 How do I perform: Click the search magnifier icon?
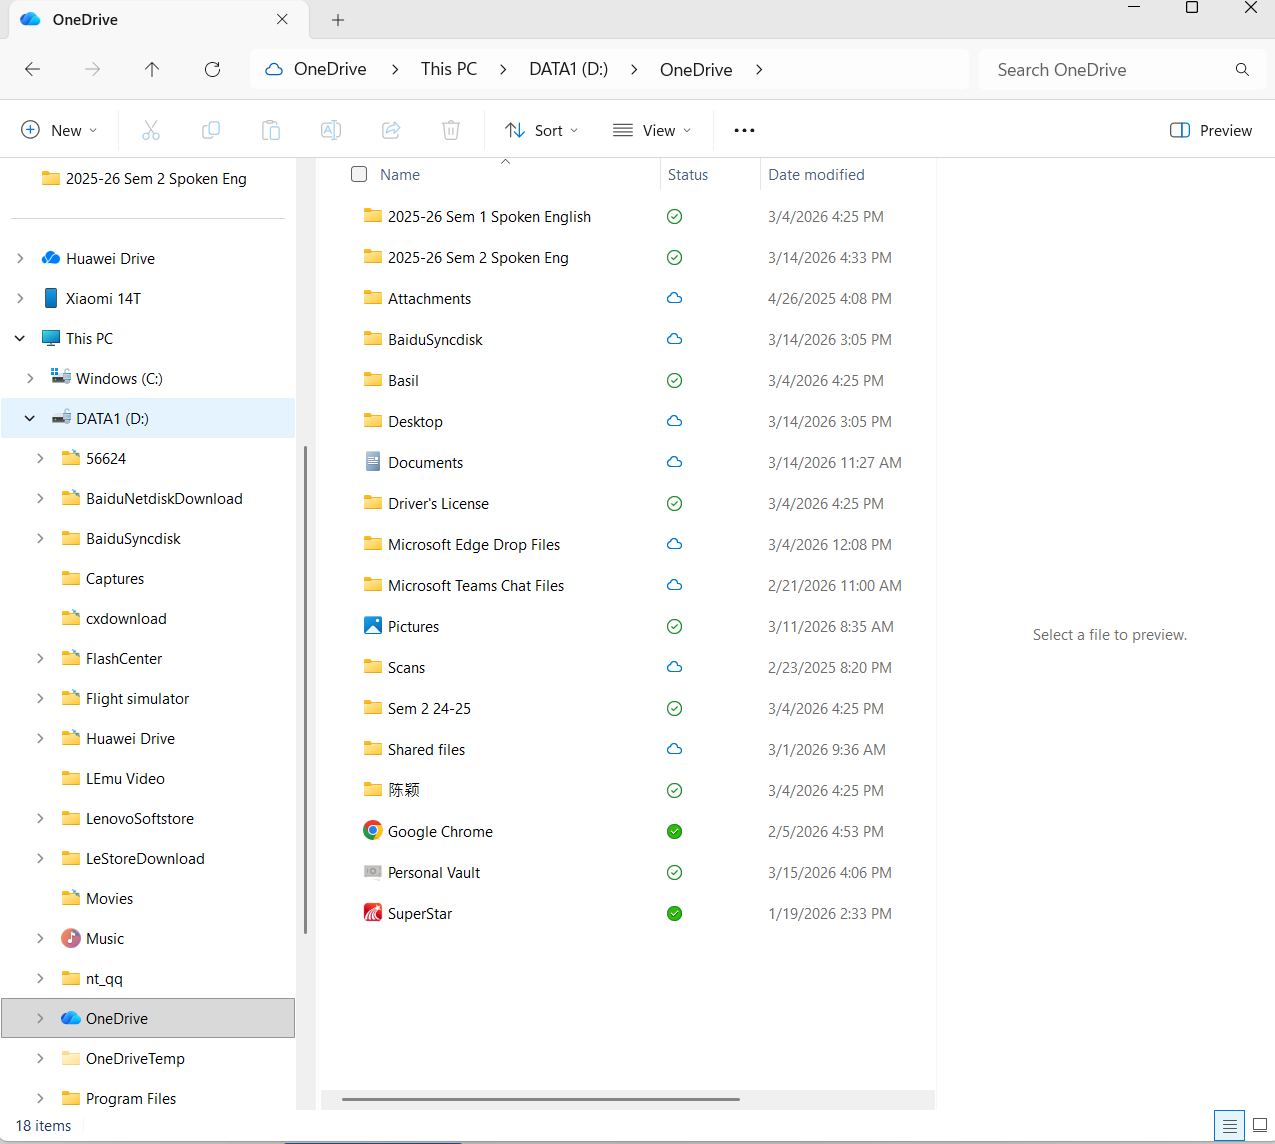[x=1242, y=69]
